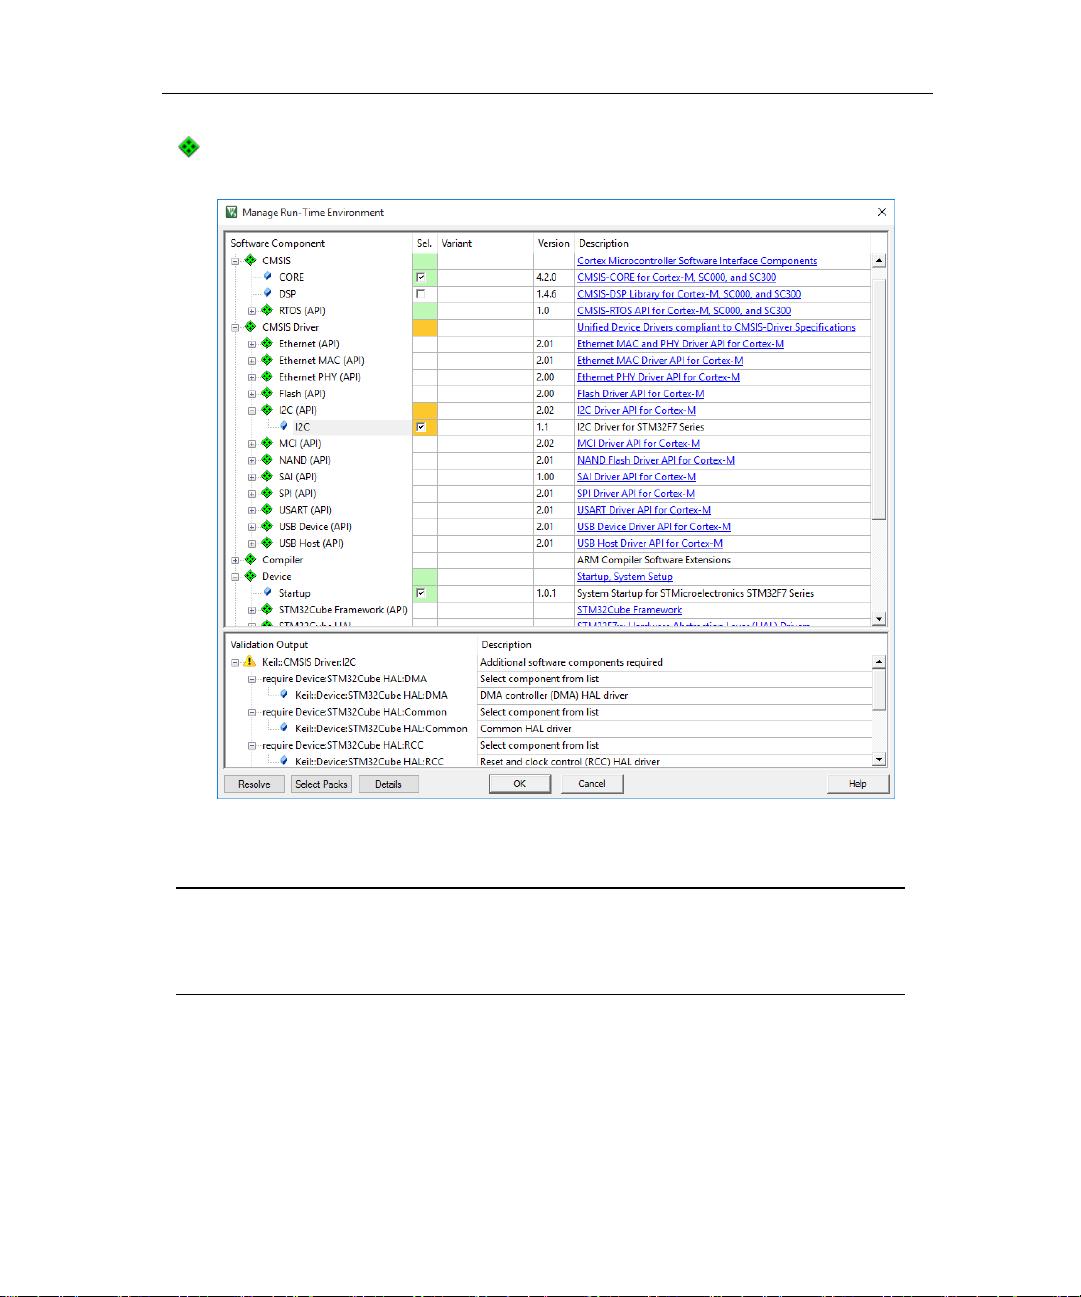Viewport: 1081px width, 1297px height.
Task: Click the Flash (API) component icon
Action: pos(265,393)
